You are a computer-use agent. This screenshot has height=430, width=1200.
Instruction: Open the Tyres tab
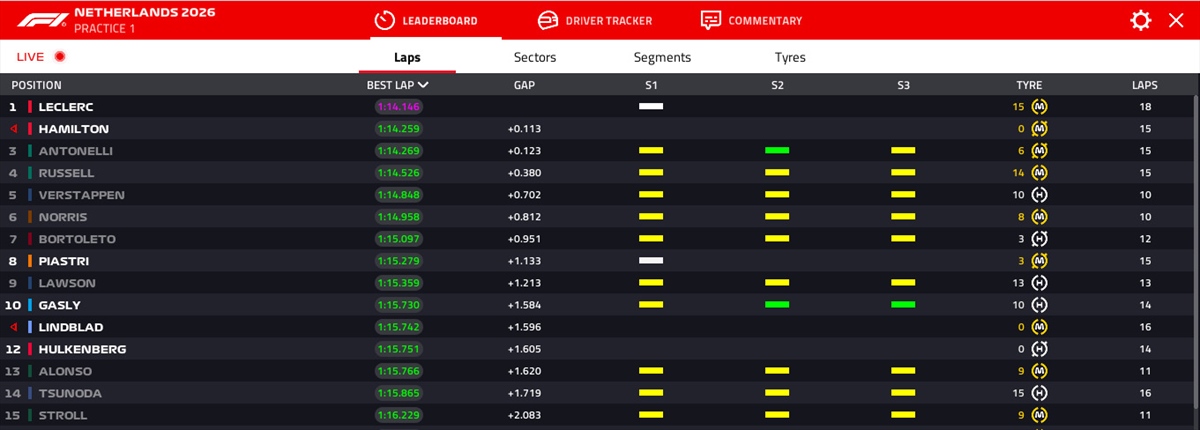point(790,57)
